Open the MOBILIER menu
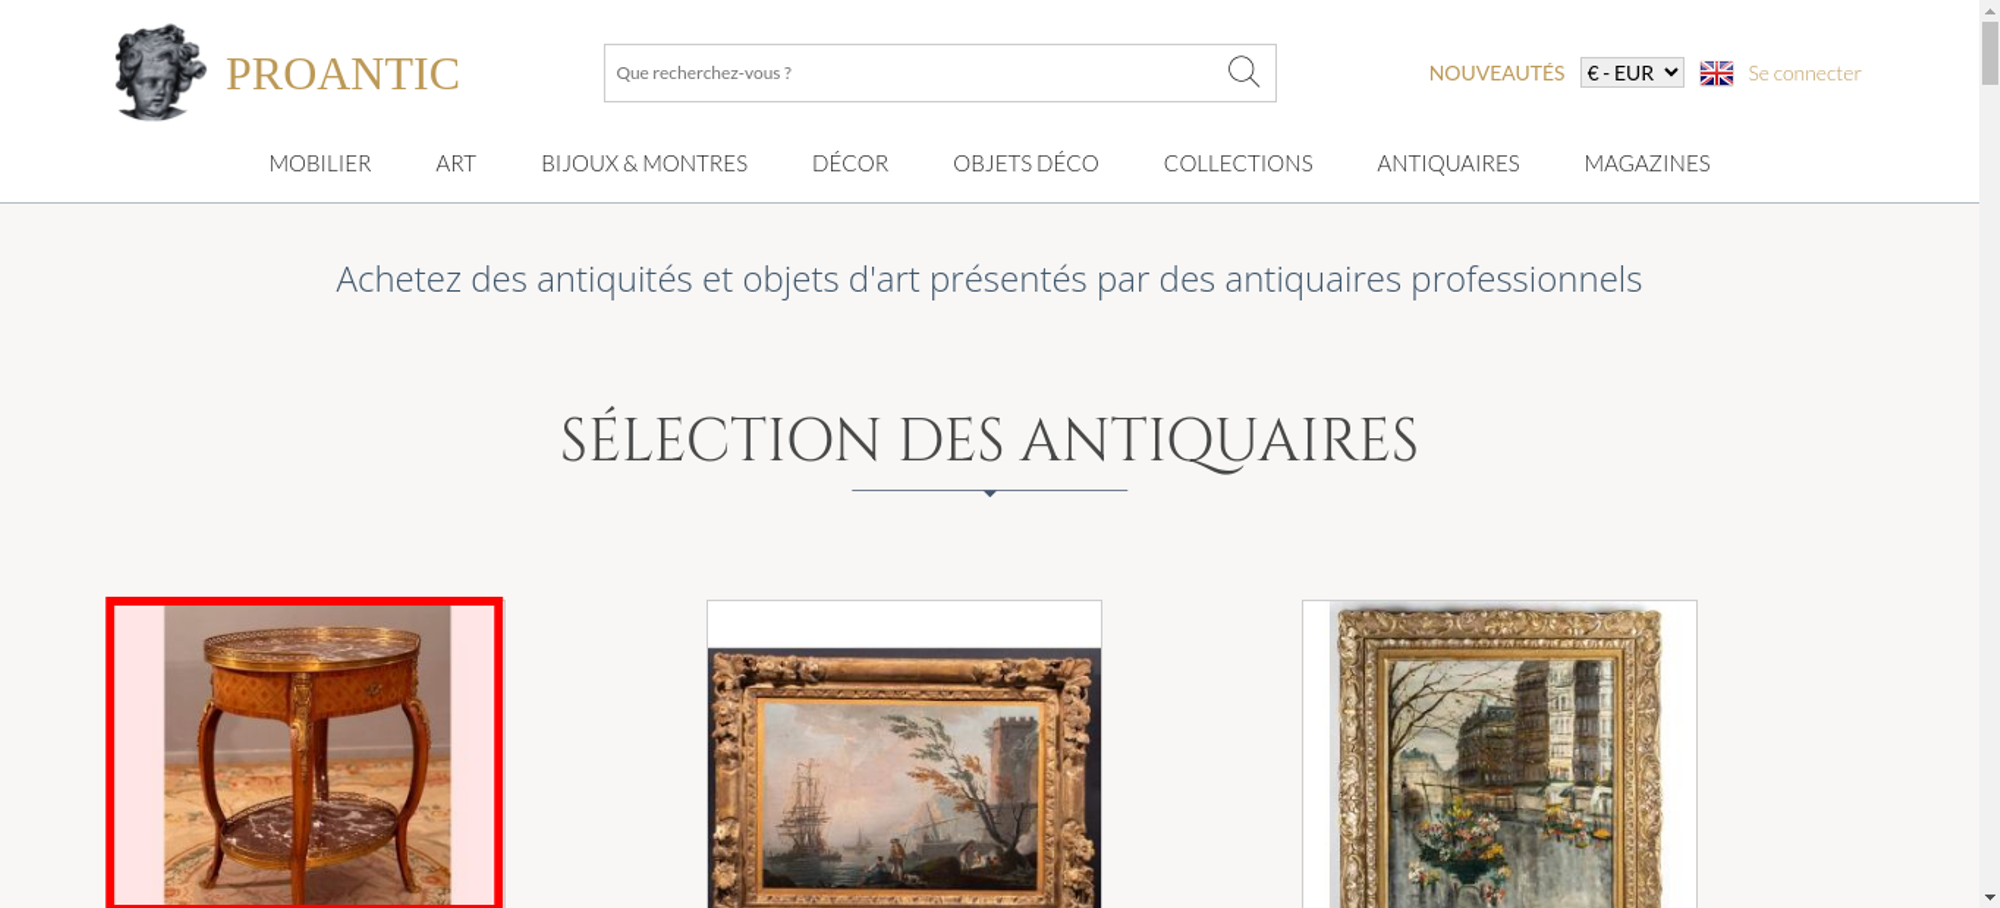2000x908 pixels. pos(320,163)
